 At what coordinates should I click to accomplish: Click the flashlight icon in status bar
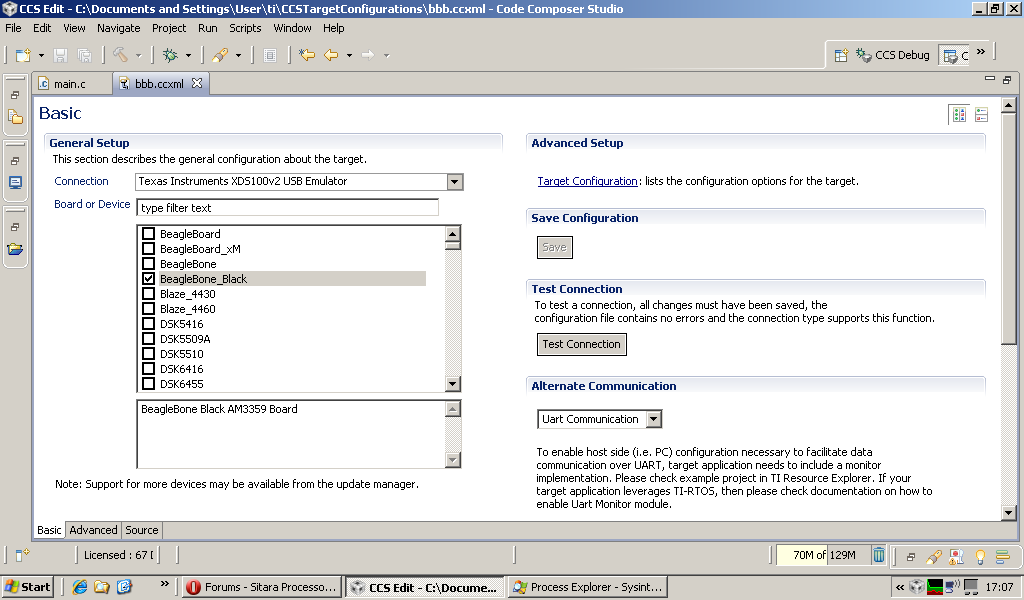pos(933,556)
